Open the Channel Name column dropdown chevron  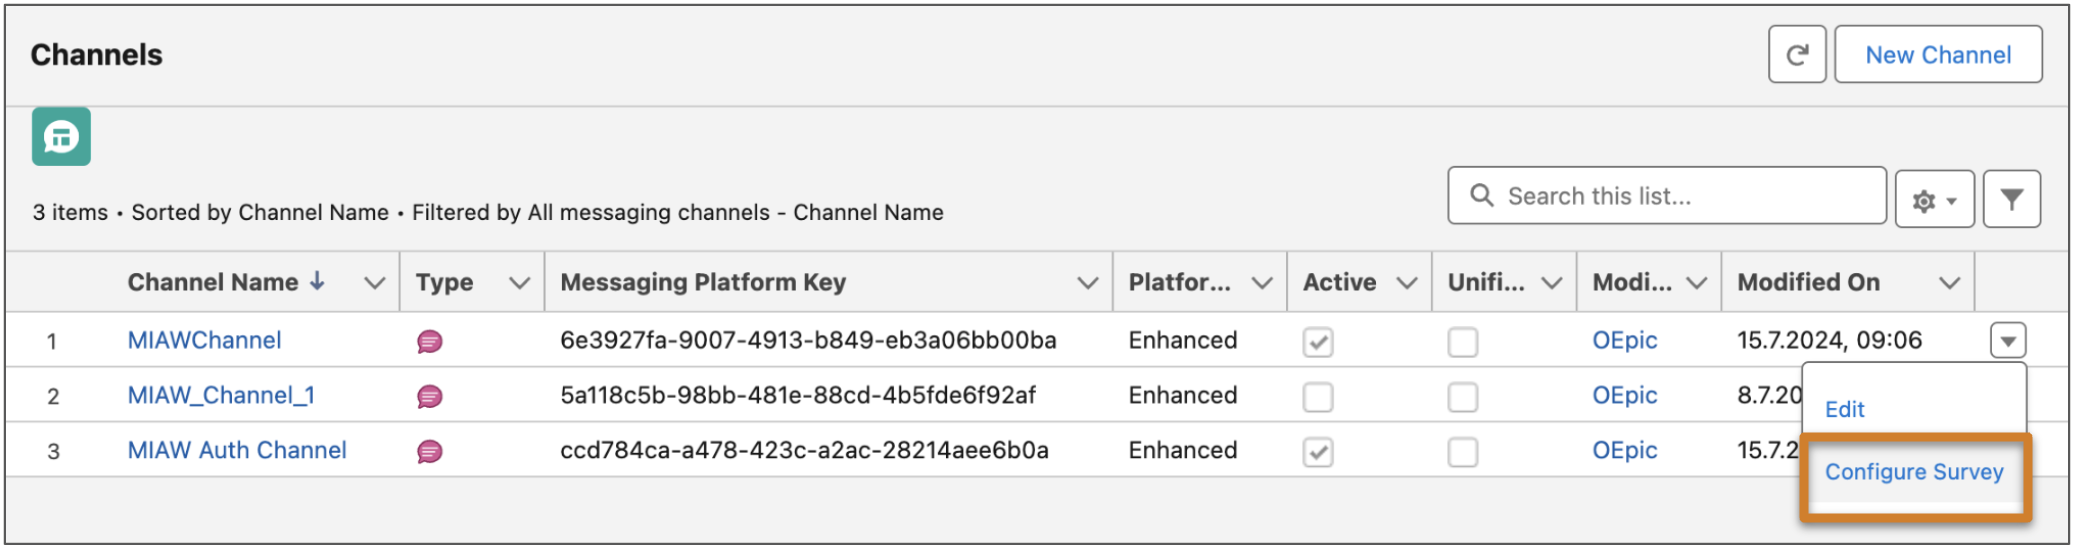375,283
